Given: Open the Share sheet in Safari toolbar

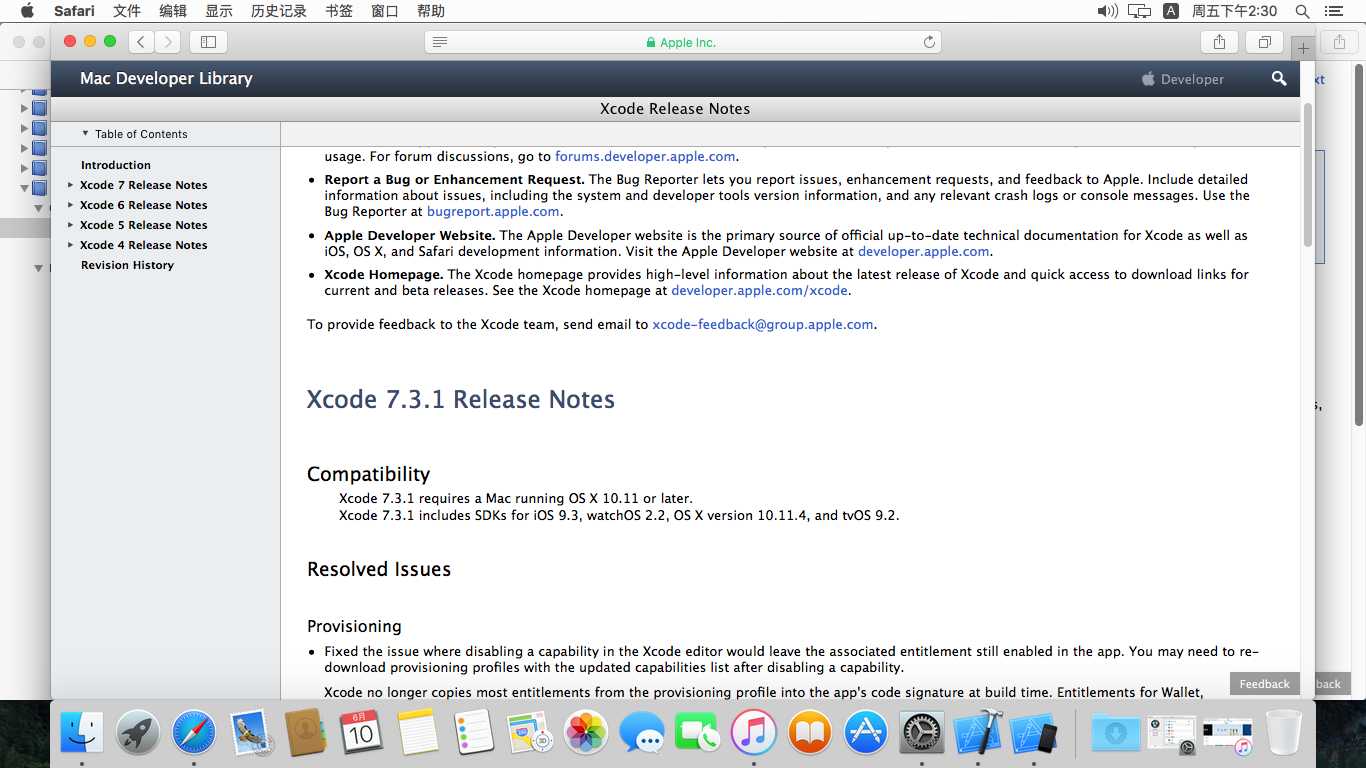Looking at the screenshot, I should pos(1219,42).
